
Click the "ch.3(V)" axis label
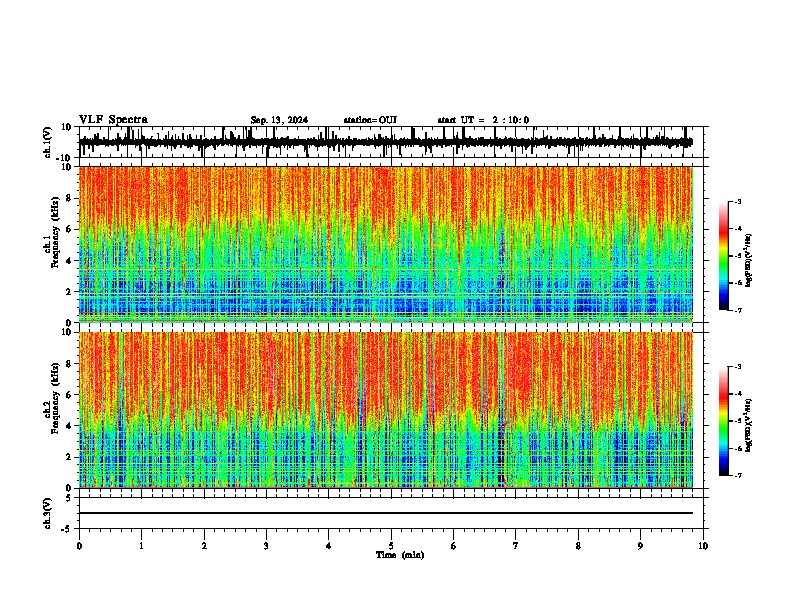[x=47, y=514]
